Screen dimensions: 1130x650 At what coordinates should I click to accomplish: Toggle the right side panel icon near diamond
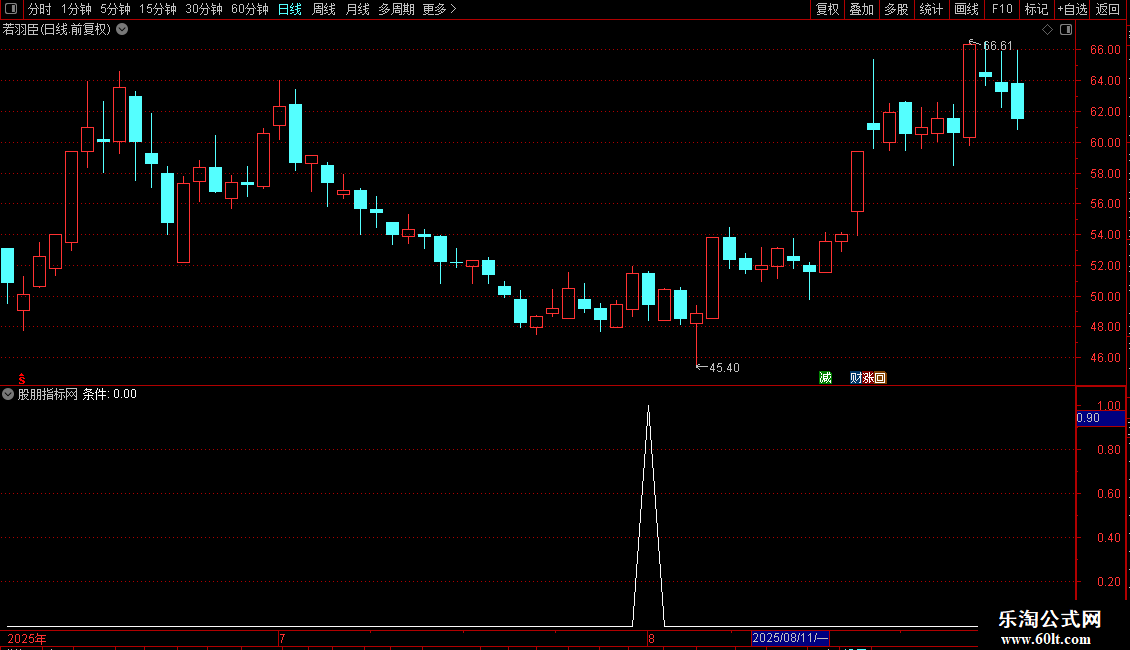coord(1067,30)
